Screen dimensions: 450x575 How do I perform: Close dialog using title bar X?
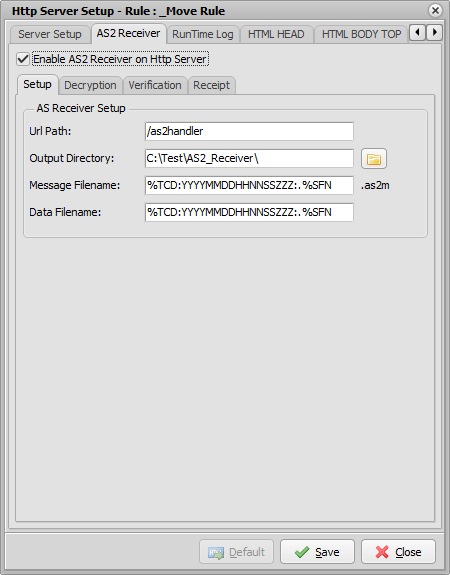(435, 11)
